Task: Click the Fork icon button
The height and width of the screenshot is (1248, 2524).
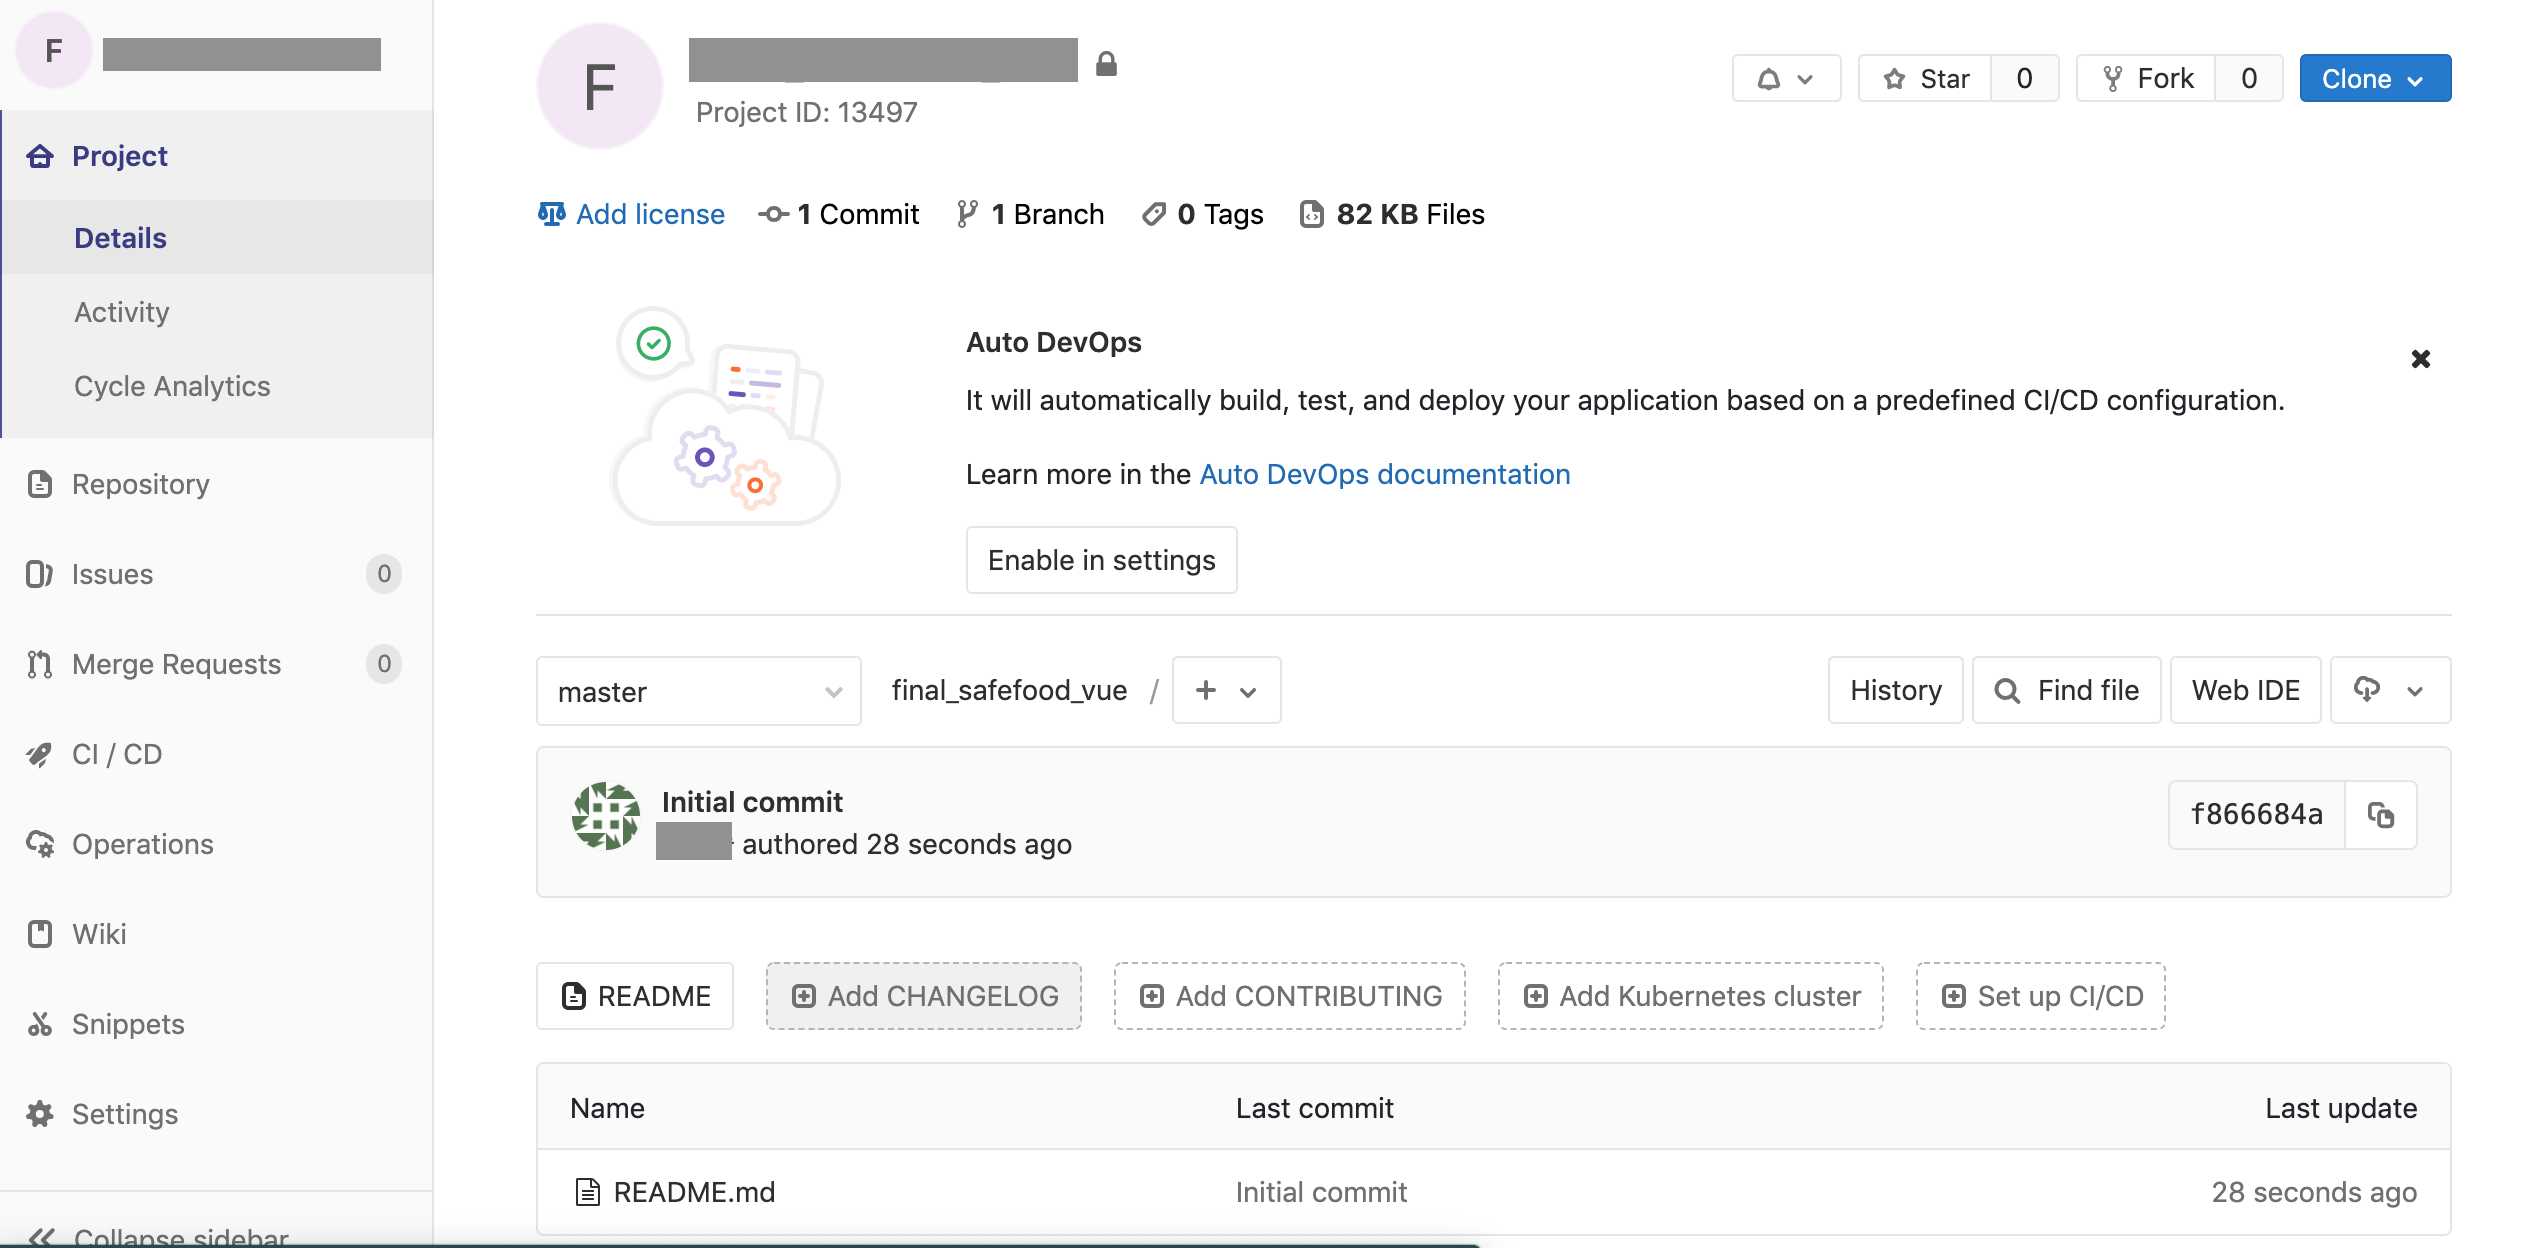Action: pyautogui.click(x=2146, y=78)
